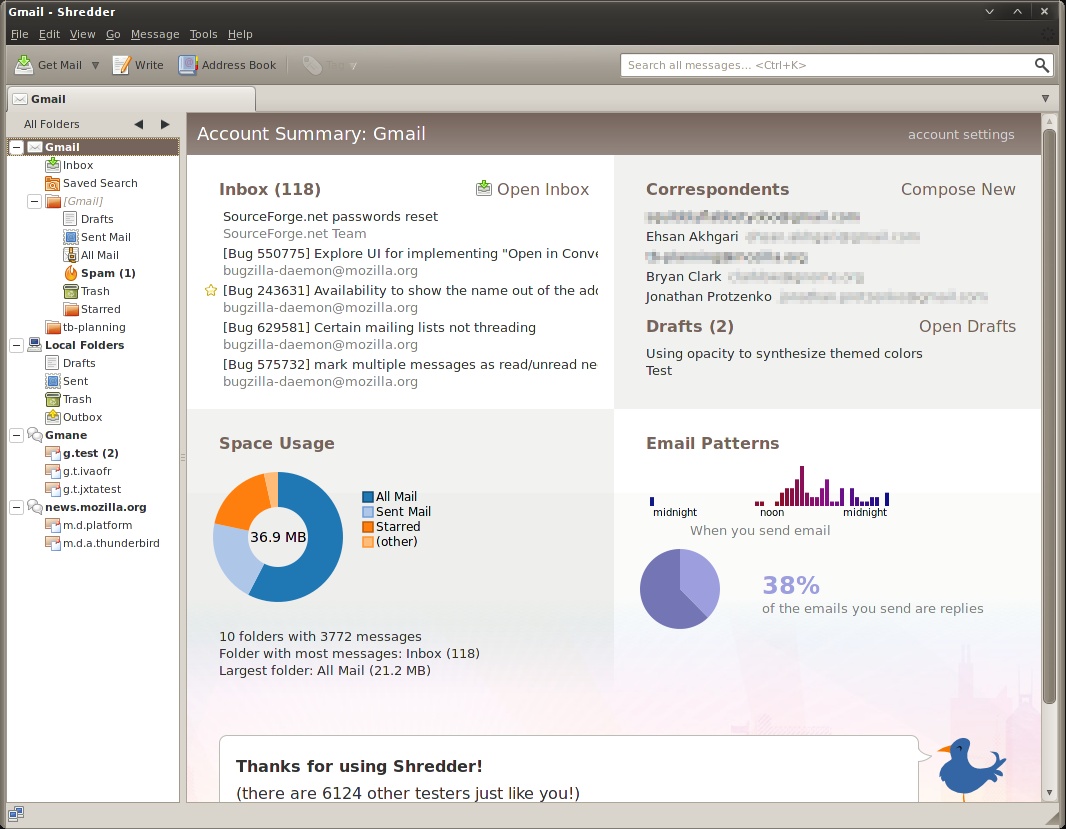The height and width of the screenshot is (829, 1066).
Task: Click the vertical scrollbar of the summary pane
Action: coord(1049,415)
